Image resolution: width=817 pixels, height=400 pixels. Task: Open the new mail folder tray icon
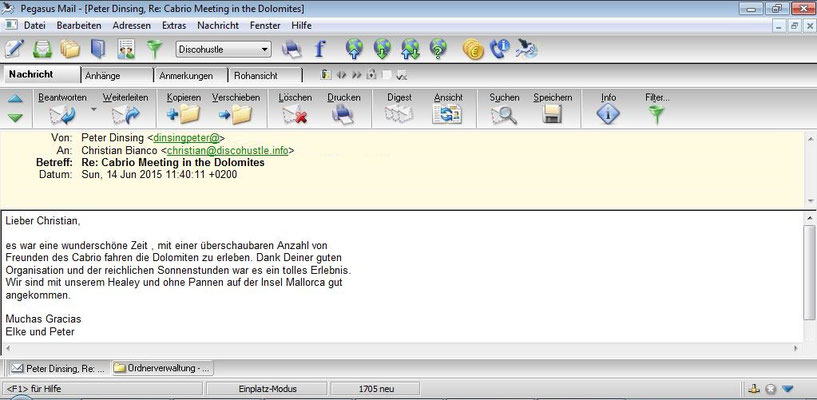tap(42, 49)
